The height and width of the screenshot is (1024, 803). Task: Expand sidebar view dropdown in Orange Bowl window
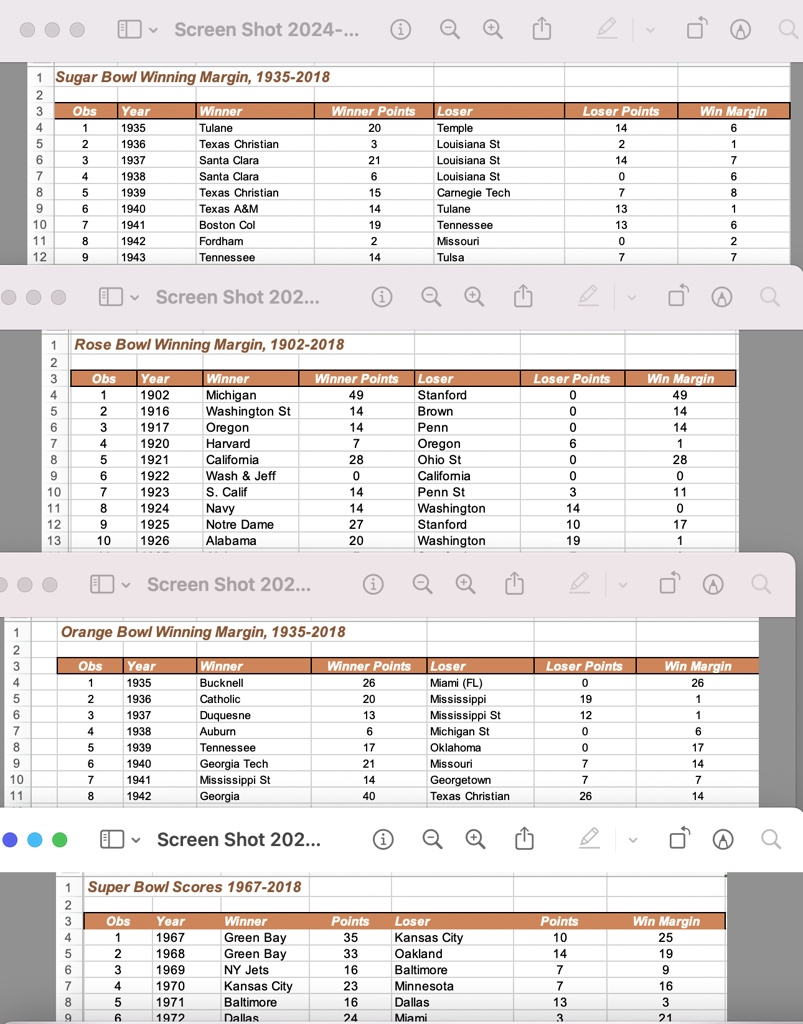tap(126, 585)
